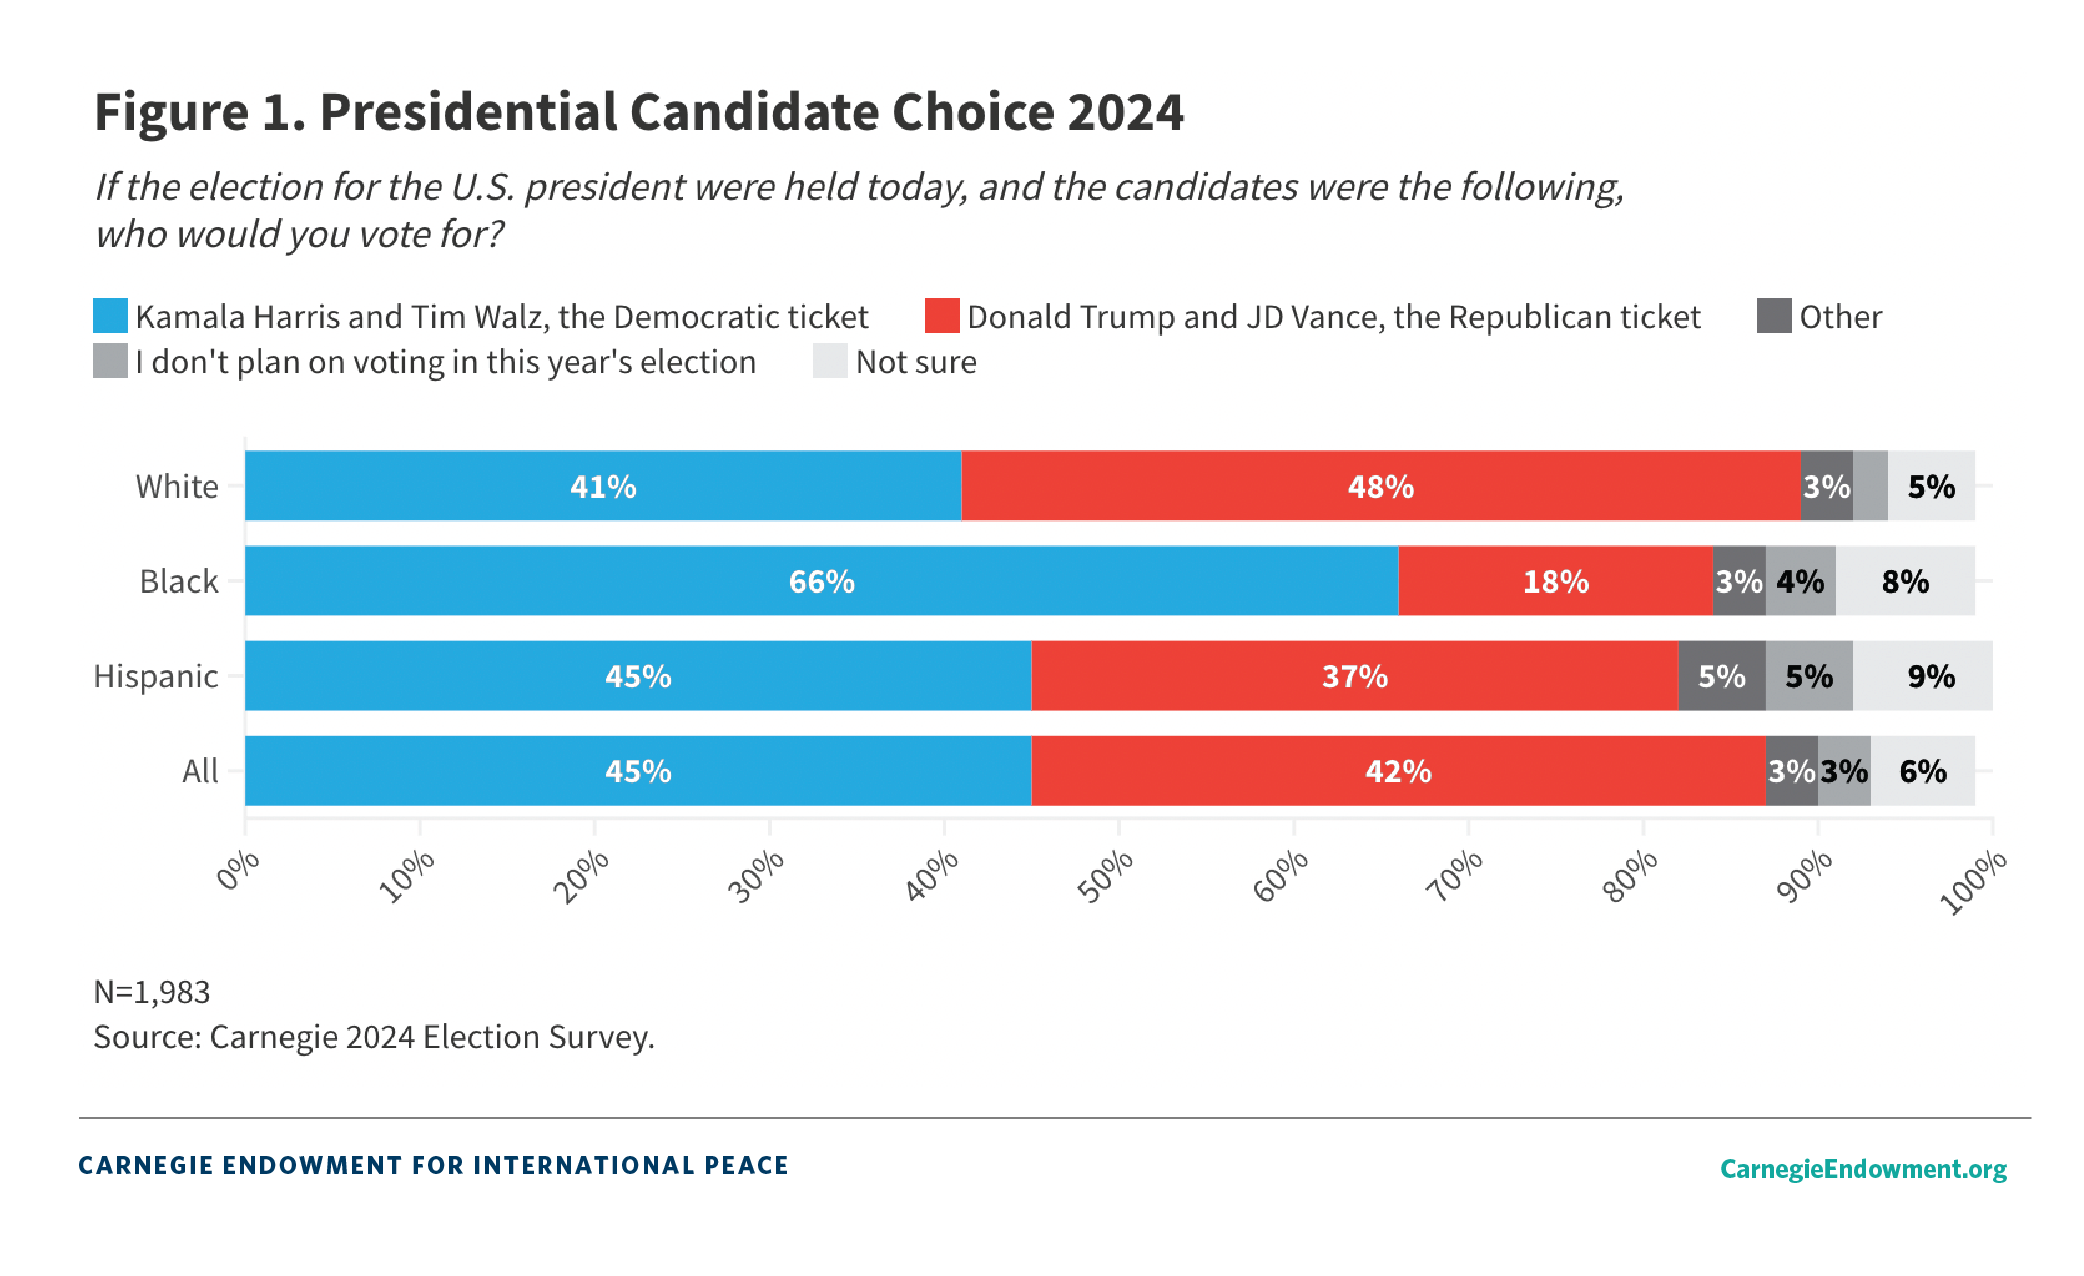Click the All 6% Not sure segment
This screenshot has width=2084, height=1276.
[x=1922, y=771]
